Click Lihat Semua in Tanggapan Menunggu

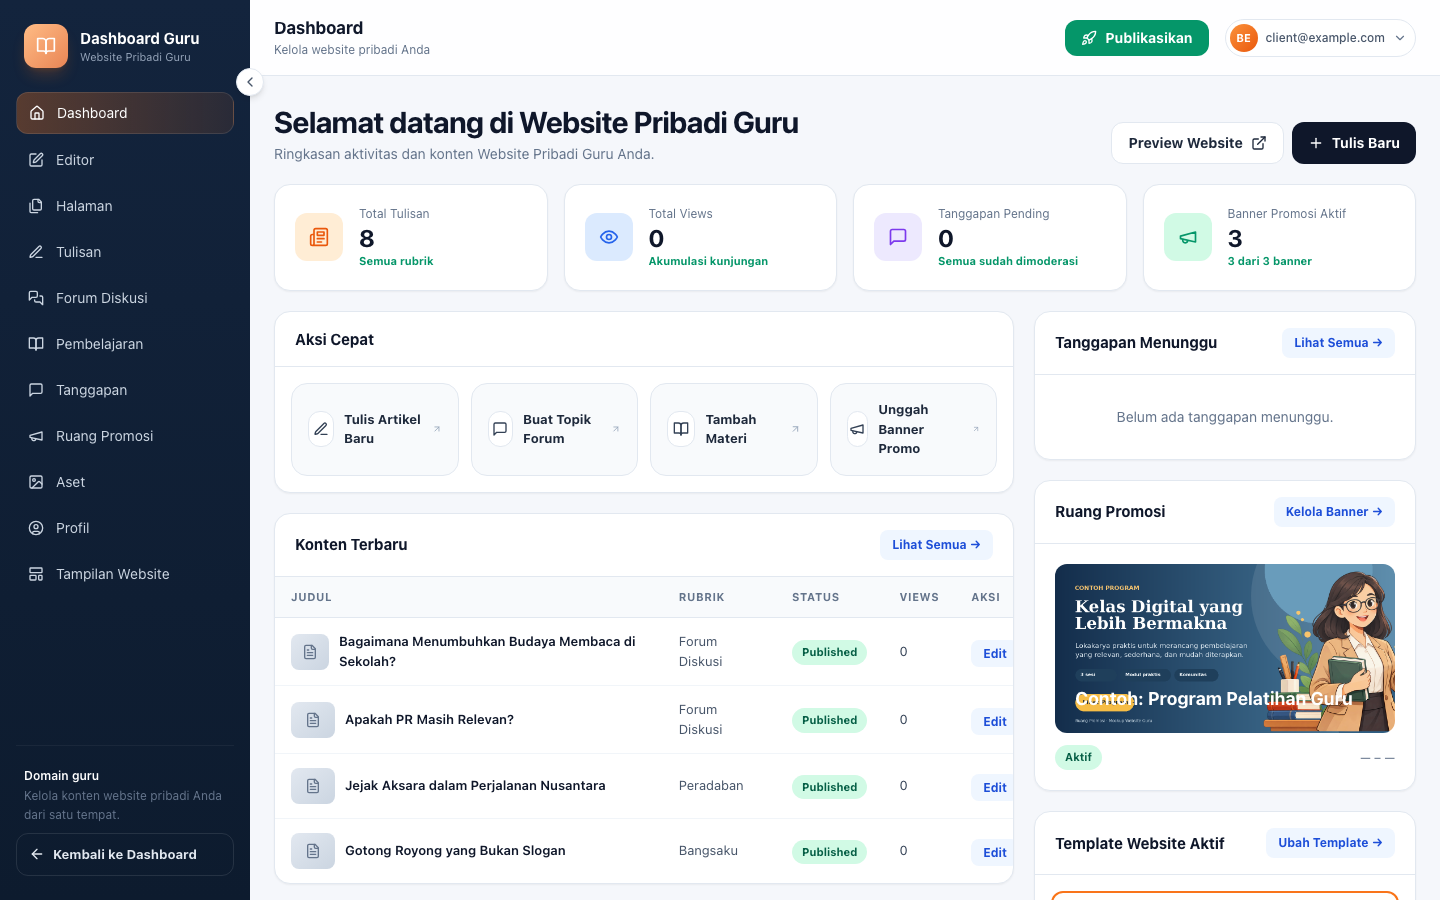coord(1338,343)
